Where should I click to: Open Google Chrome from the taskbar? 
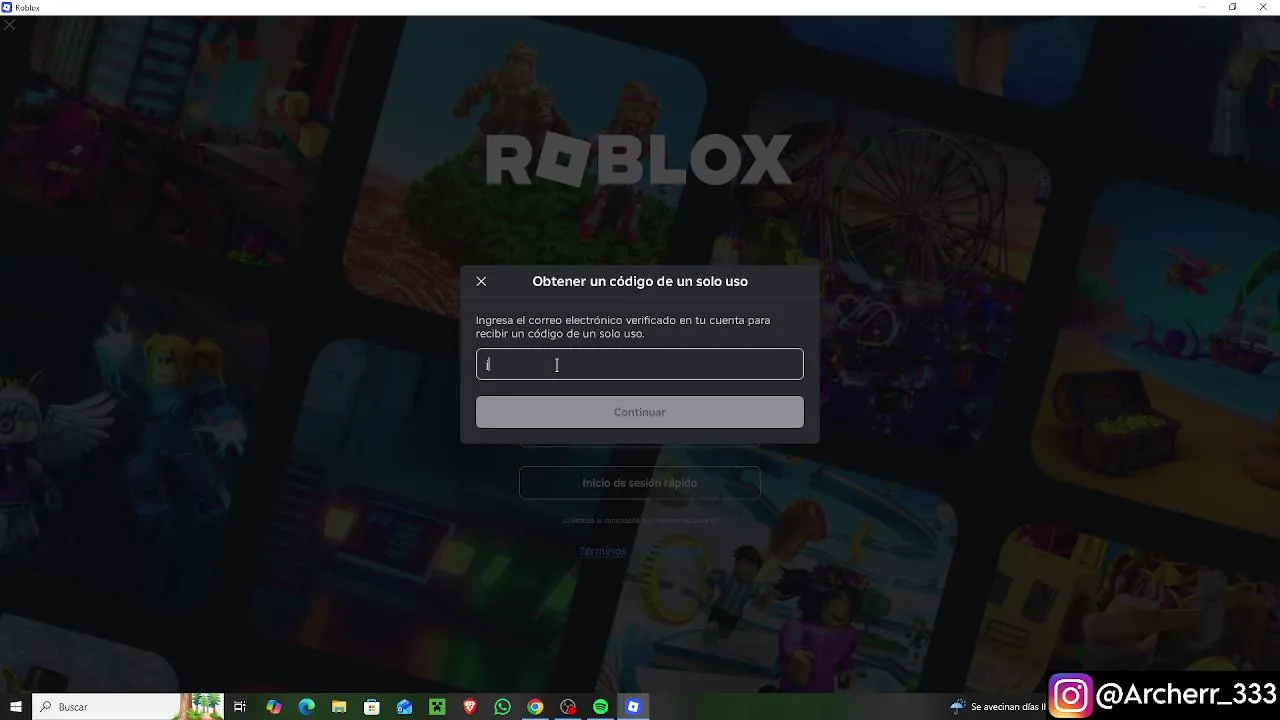pyautogui.click(x=535, y=707)
